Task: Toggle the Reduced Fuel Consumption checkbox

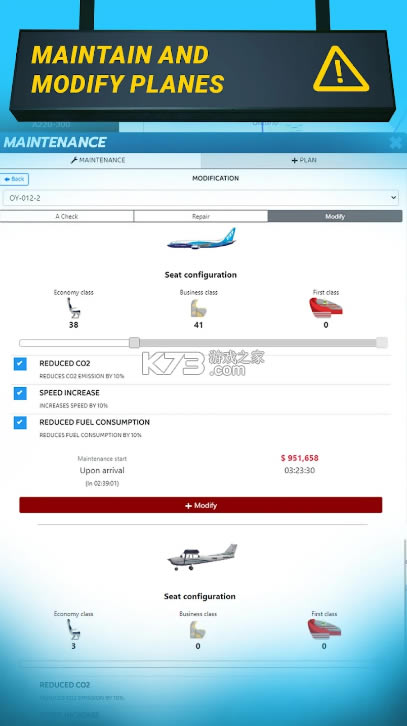Action: 20,423
